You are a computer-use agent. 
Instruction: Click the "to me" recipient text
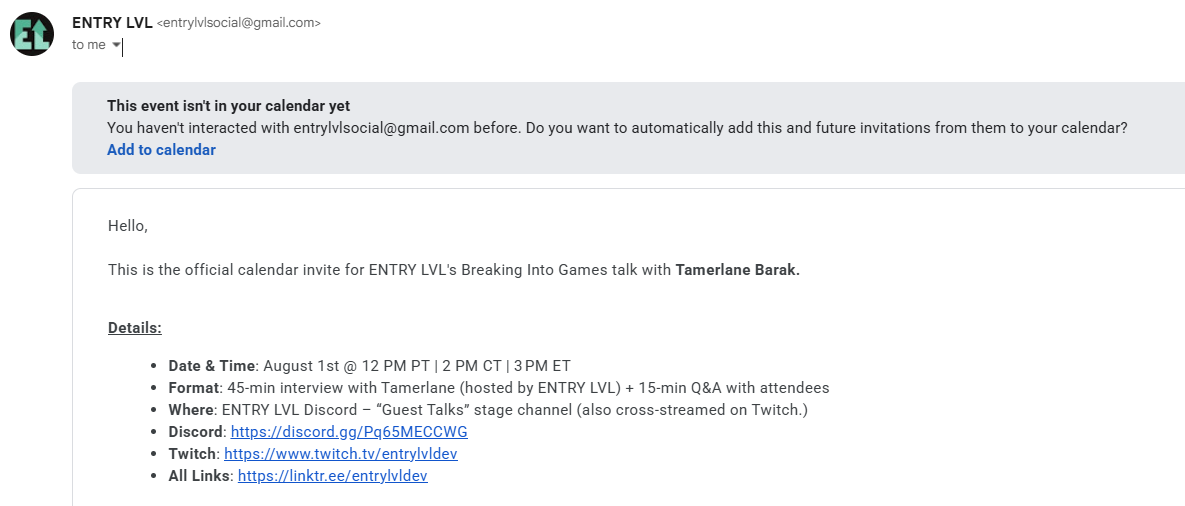click(89, 45)
